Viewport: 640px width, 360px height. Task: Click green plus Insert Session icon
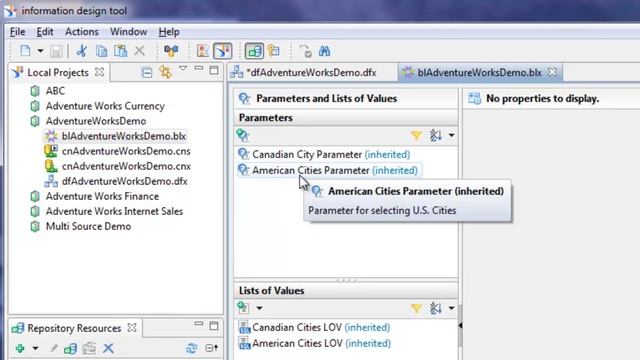20,348
